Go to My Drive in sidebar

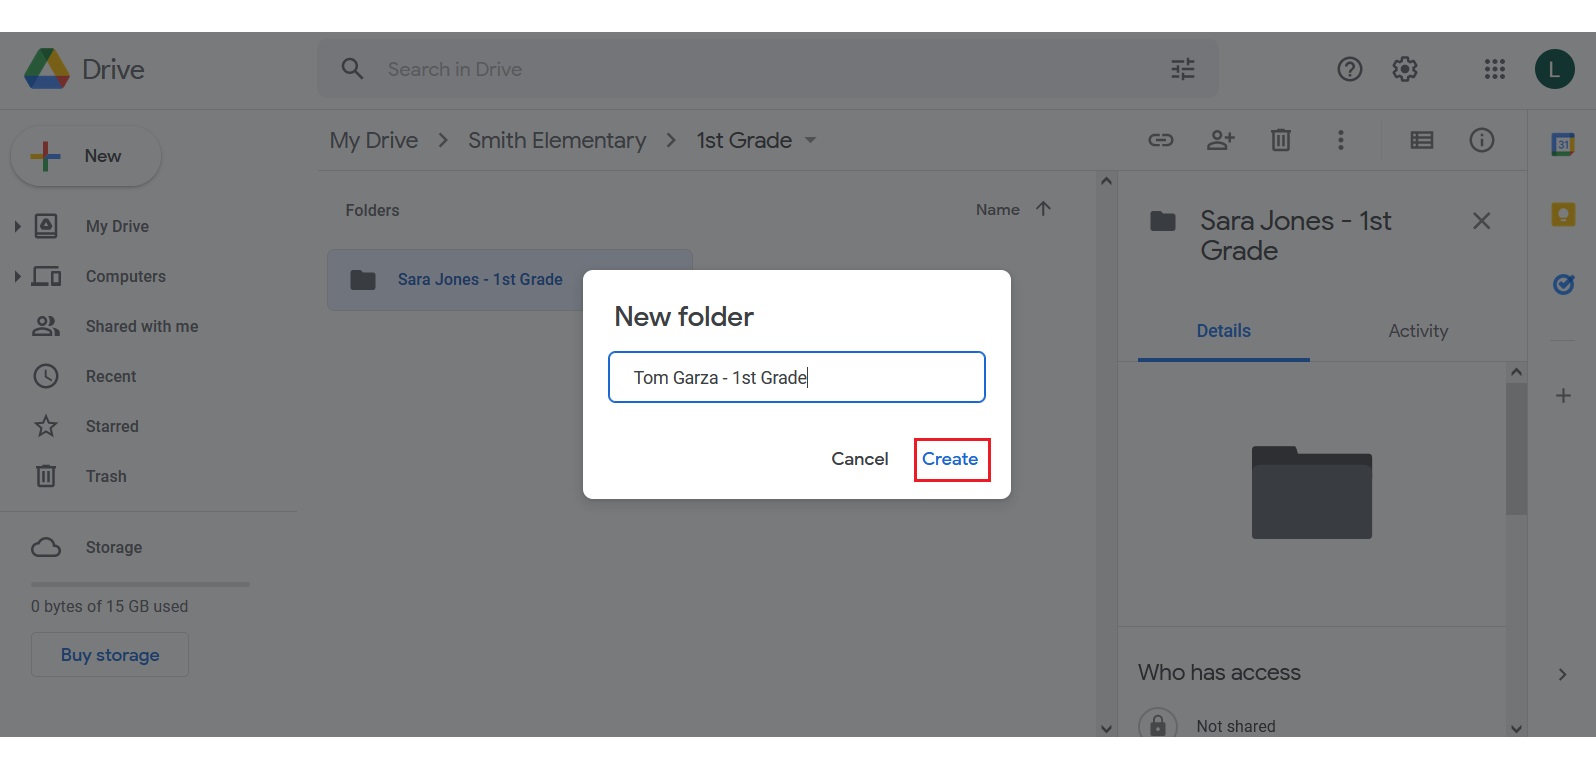coord(117,226)
